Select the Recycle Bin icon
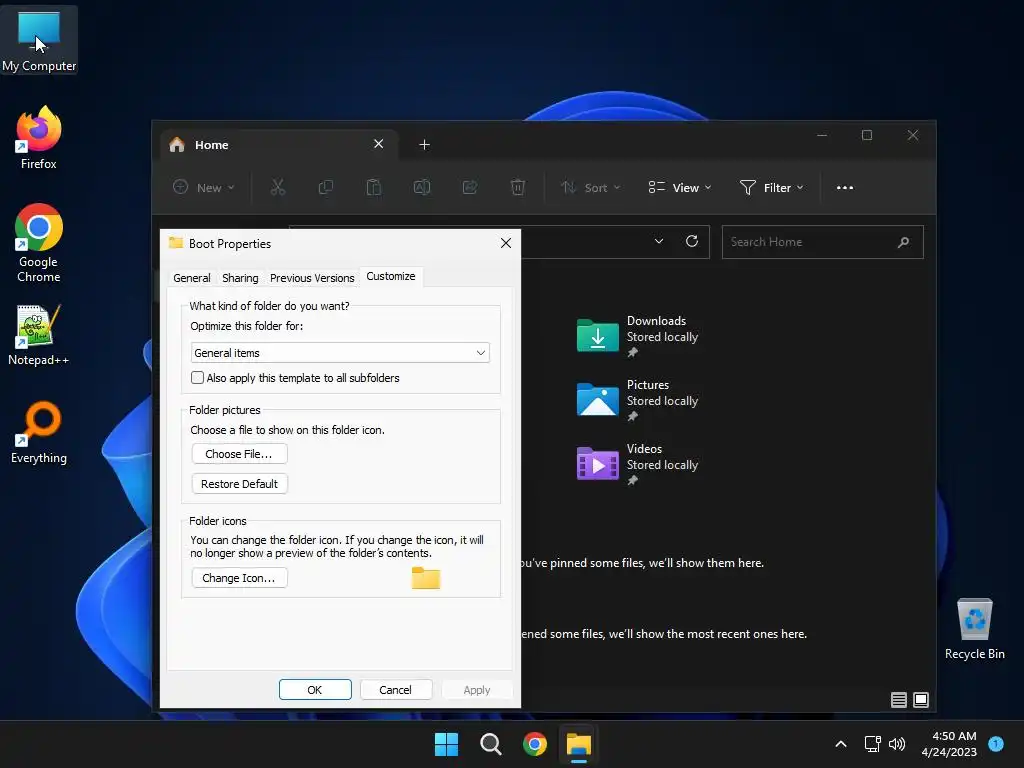1024x768 pixels. click(974, 628)
